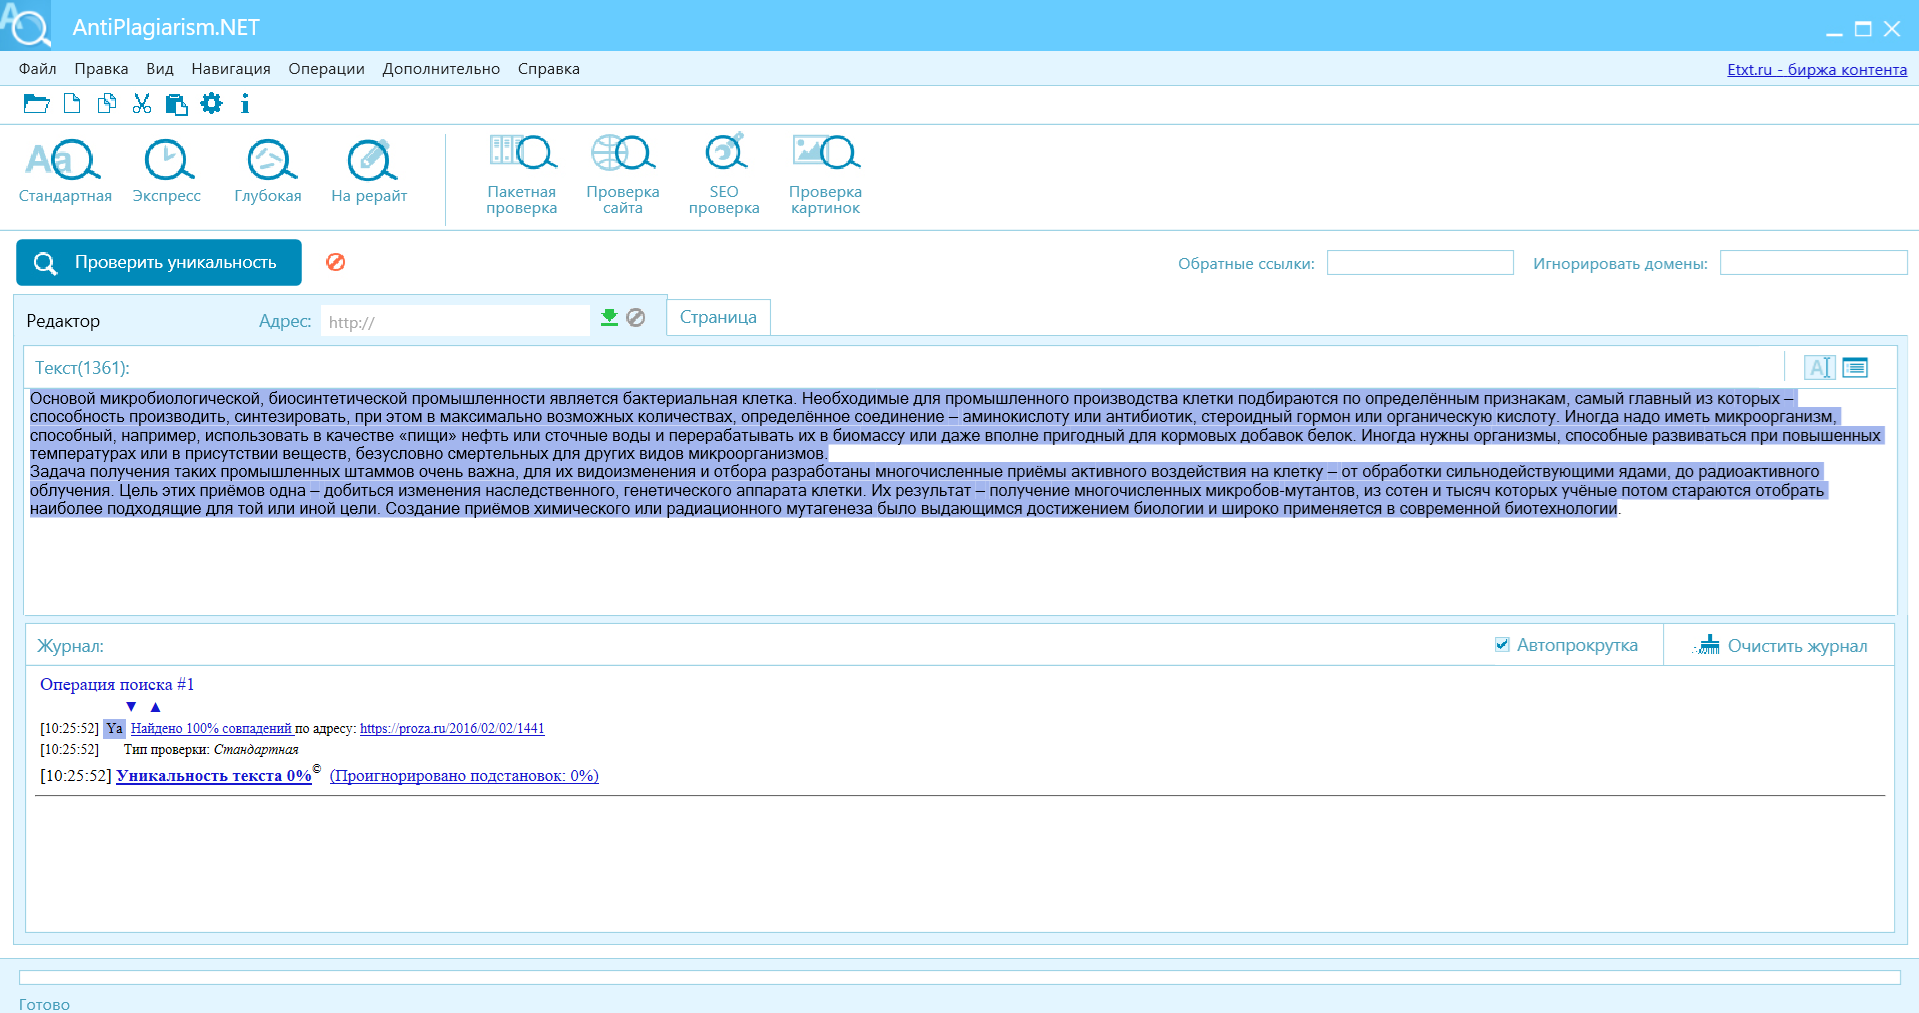
Task: Paste from clipboard icon
Action: click(x=177, y=104)
